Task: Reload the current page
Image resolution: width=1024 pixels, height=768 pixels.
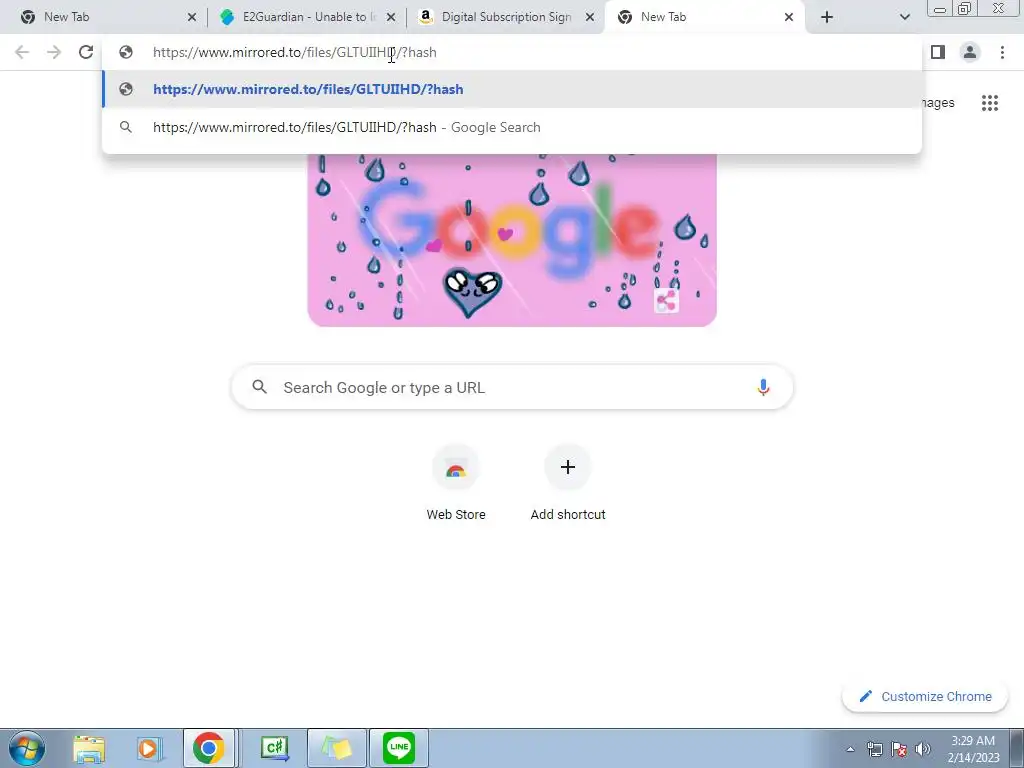Action: click(86, 52)
